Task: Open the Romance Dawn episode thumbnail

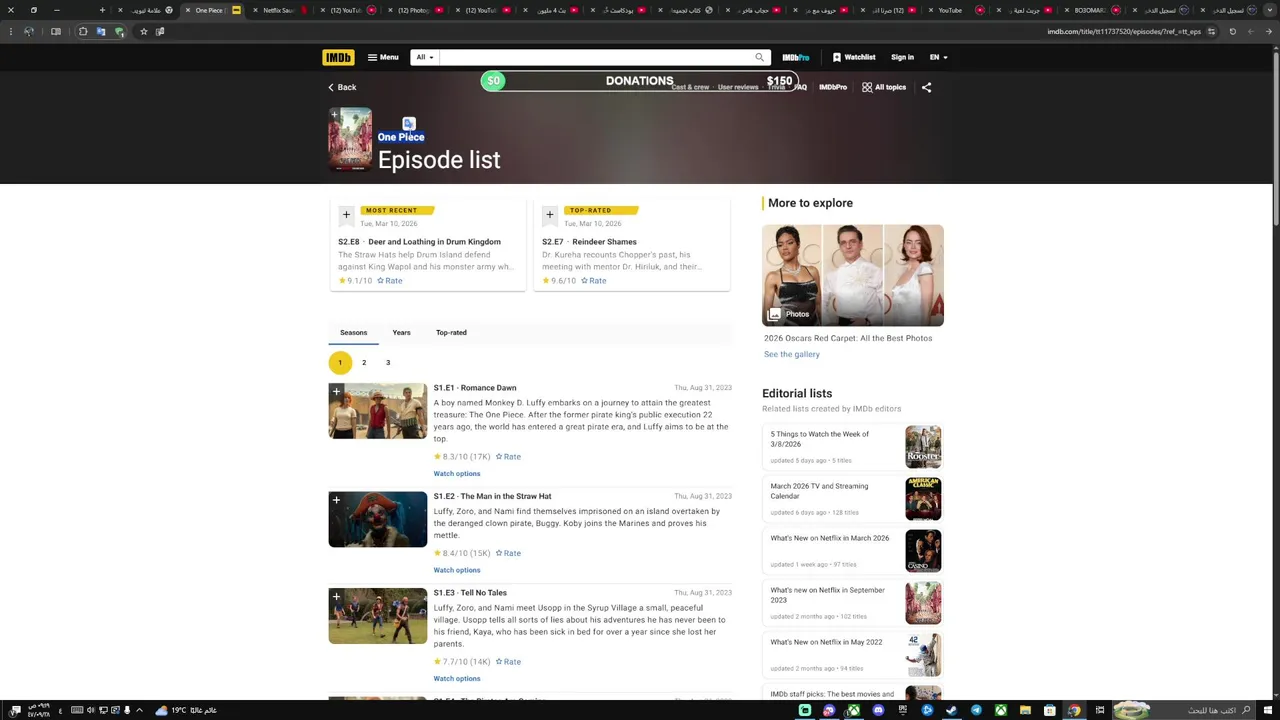Action: (x=378, y=411)
